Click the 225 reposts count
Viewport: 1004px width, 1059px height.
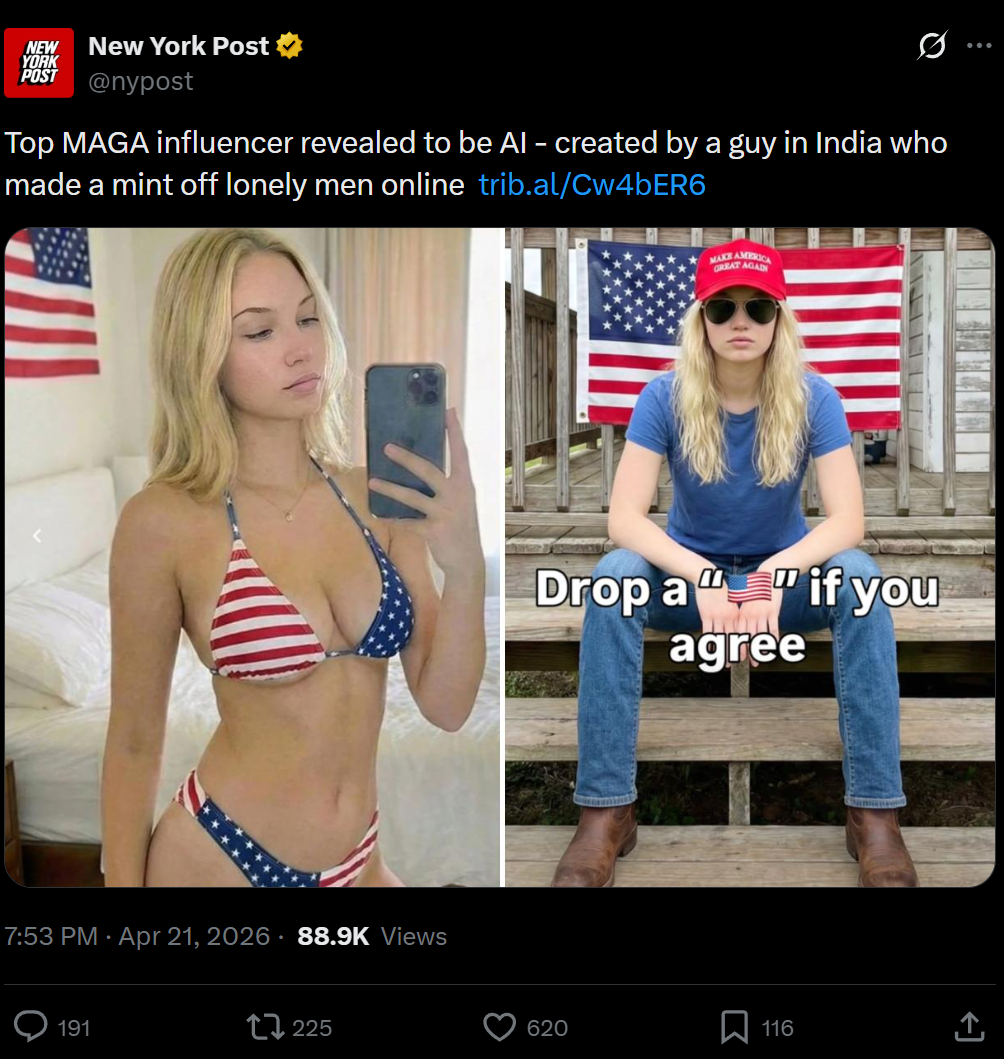(x=312, y=1028)
